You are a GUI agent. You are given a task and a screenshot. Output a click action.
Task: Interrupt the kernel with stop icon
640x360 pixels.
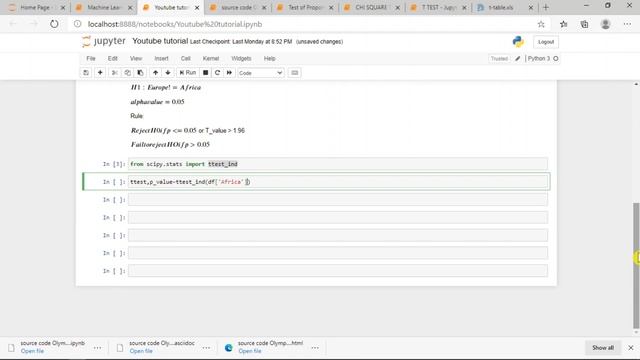(206, 73)
